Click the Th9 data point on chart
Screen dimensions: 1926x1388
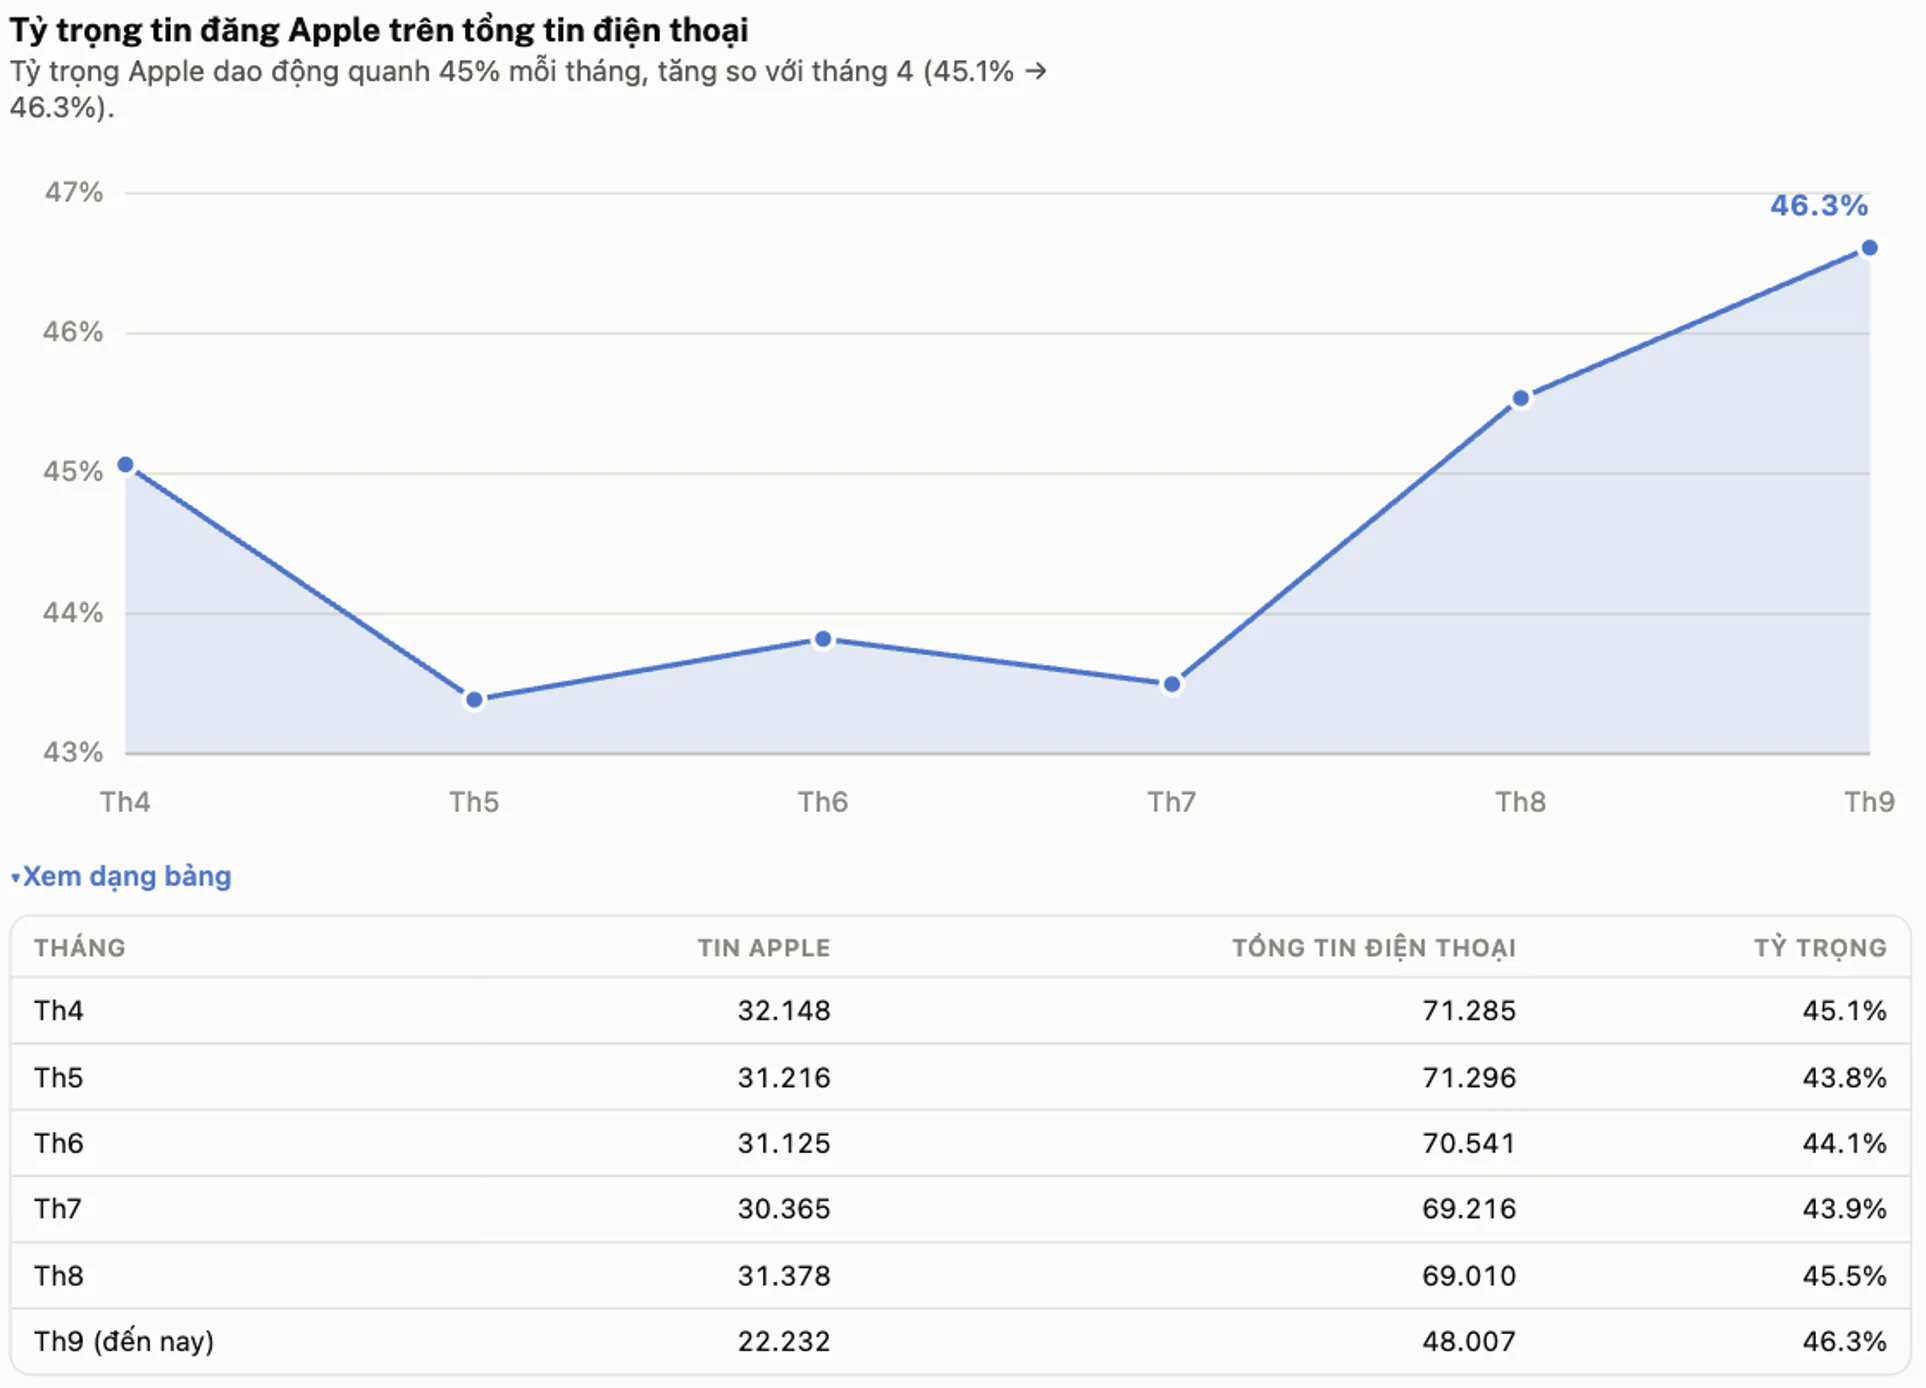coord(1869,248)
